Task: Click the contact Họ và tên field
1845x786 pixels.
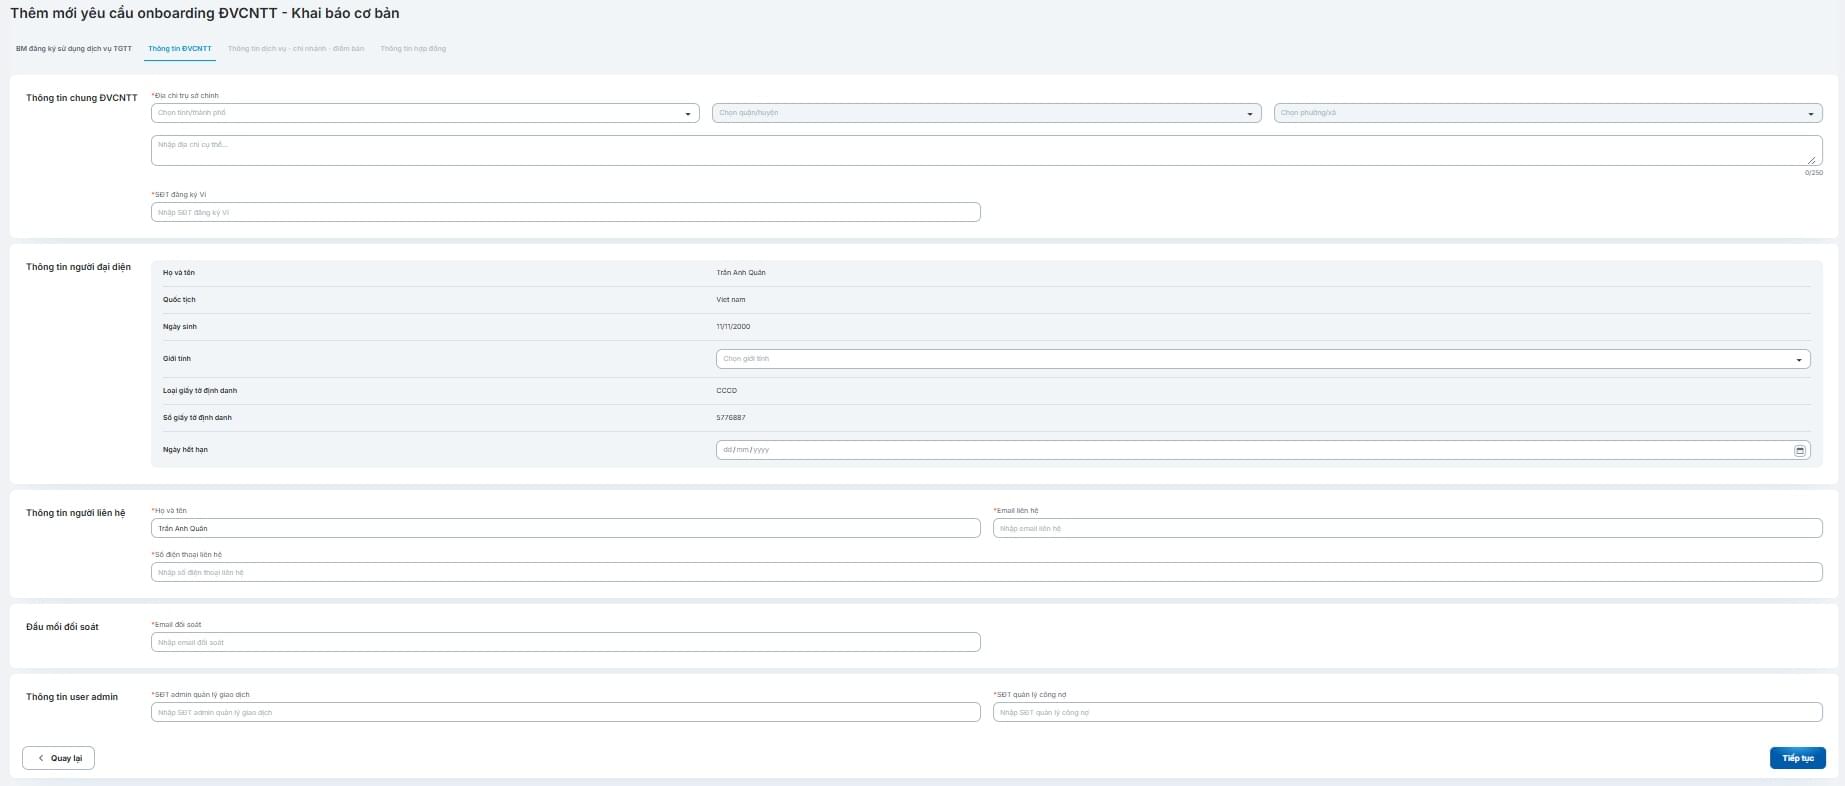Action: (x=565, y=528)
